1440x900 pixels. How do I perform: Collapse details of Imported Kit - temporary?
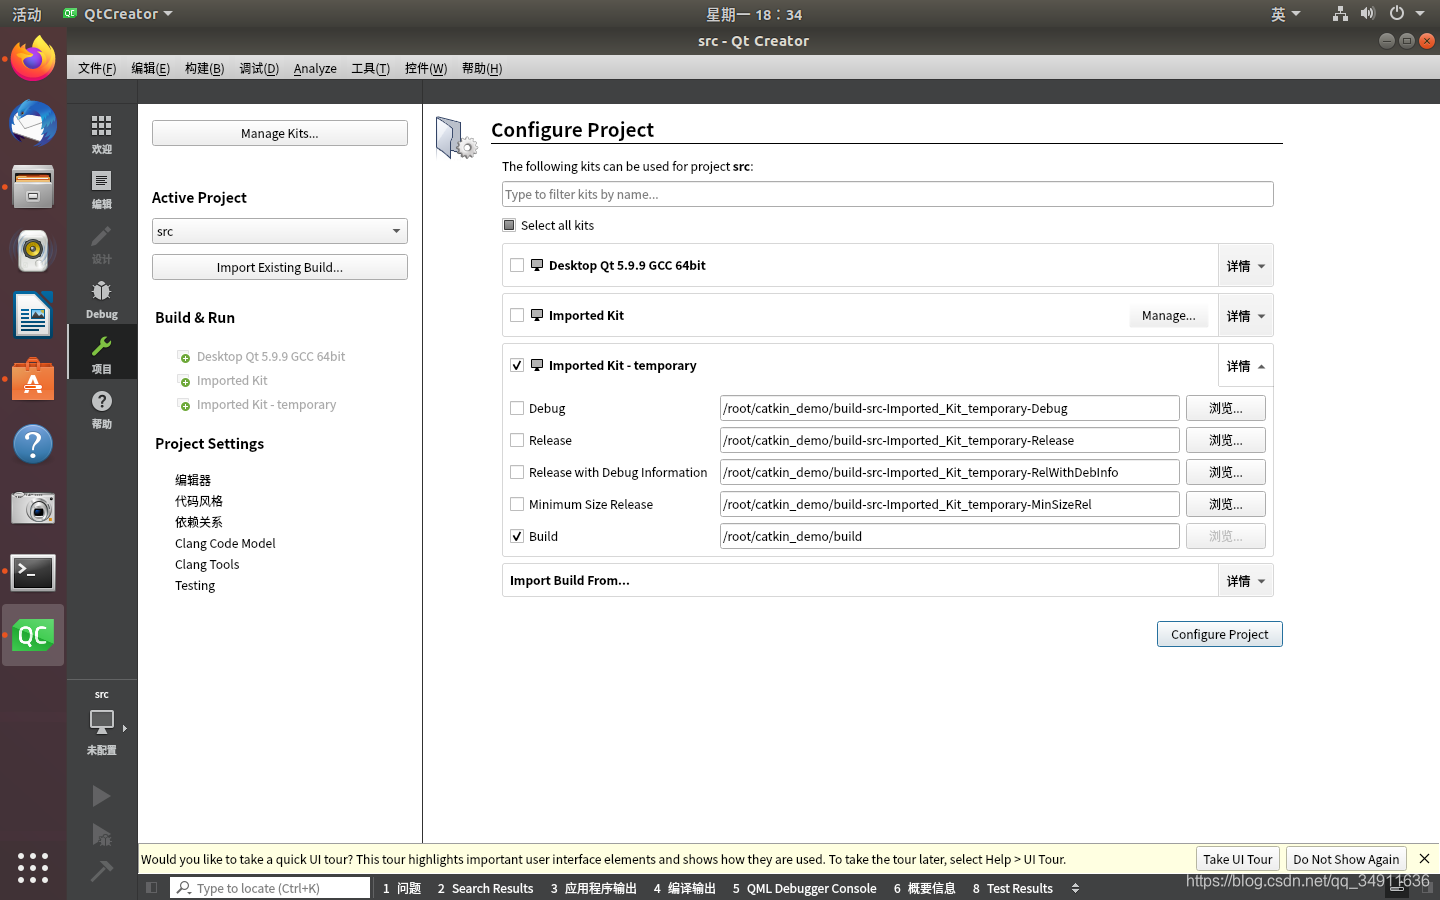point(1245,366)
